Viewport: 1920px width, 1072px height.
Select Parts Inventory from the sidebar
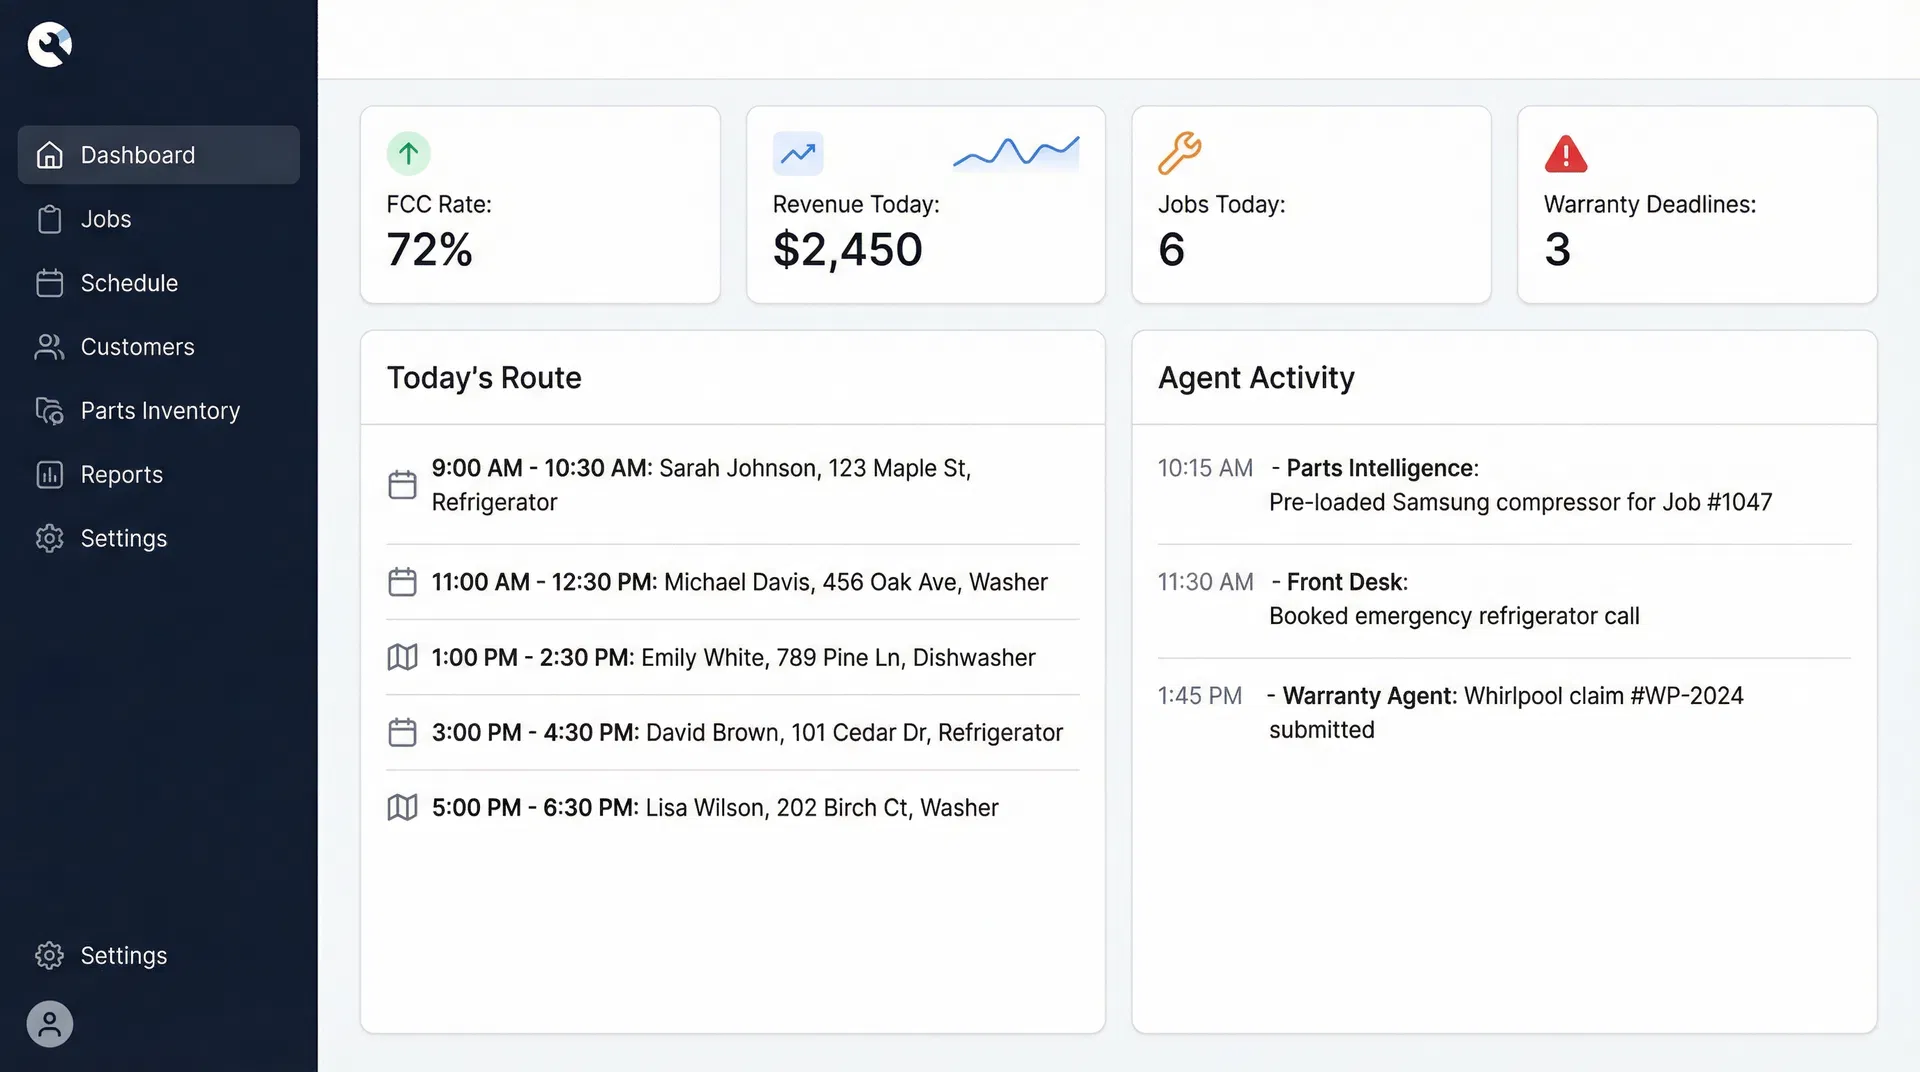click(159, 411)
